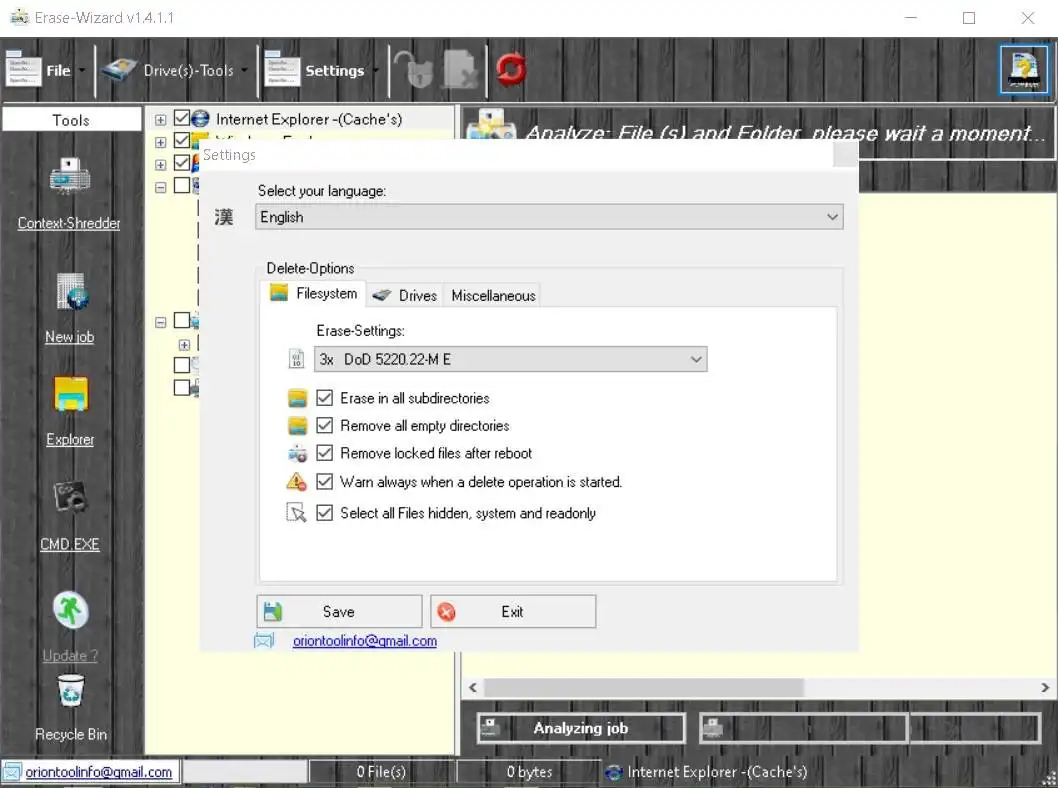This screenshot has width=1058, height=788.
Task: Click the erase-method binary file icon
Action: click(x=296, y=359)
